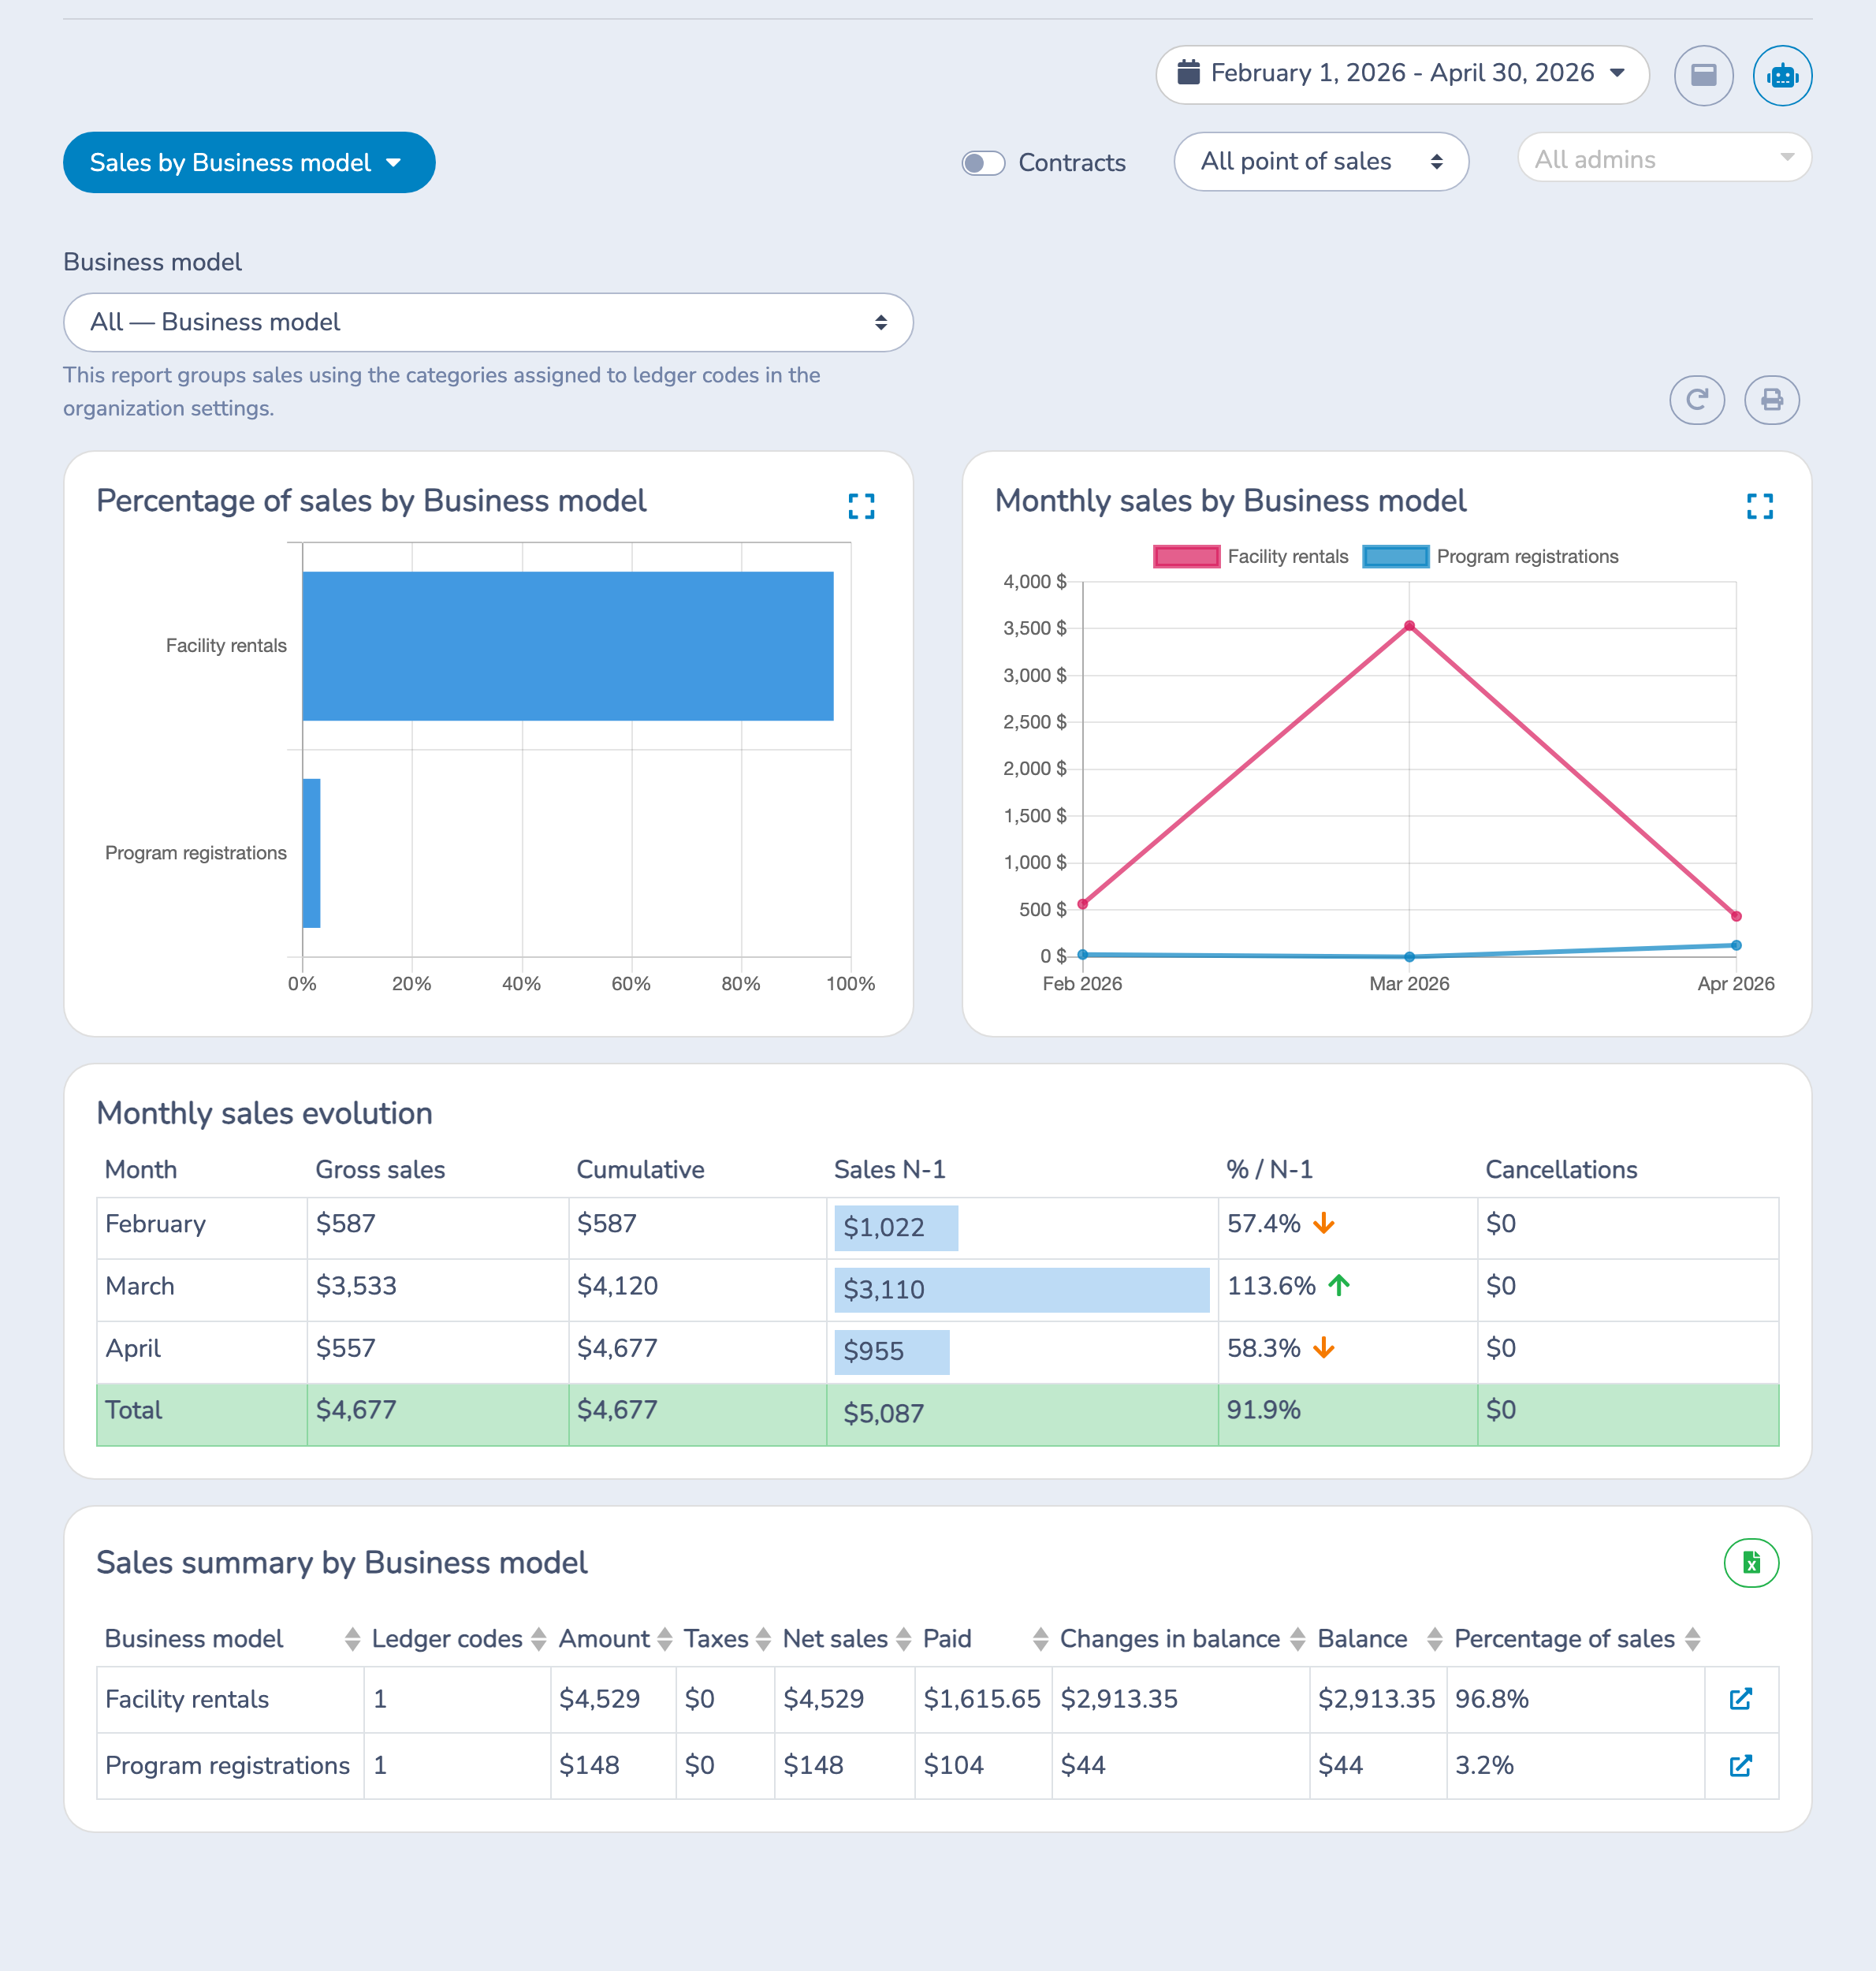Open the All admins dropdown

click(1663, 158)
